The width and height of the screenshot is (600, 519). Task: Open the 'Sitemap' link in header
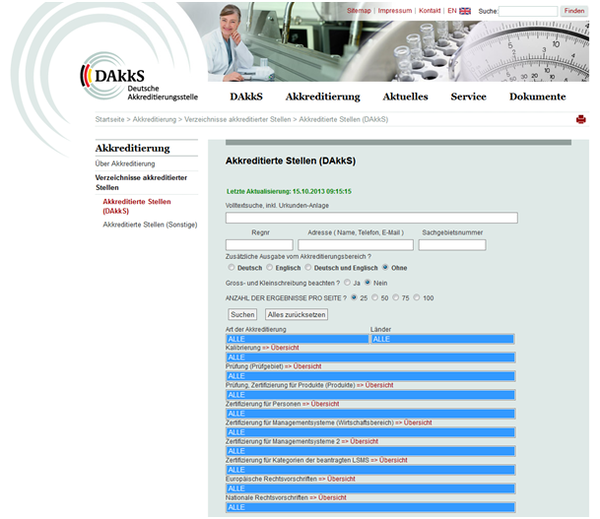(358, 11)
